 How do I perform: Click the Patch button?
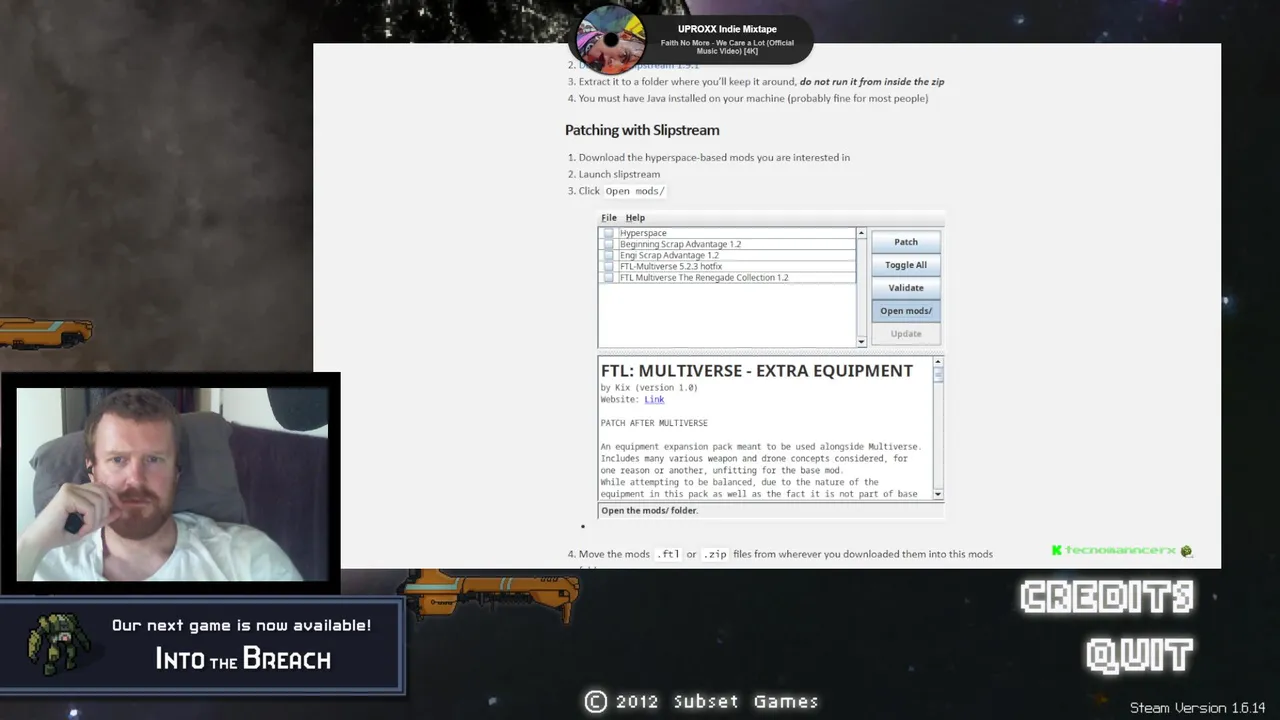point(906,242)
